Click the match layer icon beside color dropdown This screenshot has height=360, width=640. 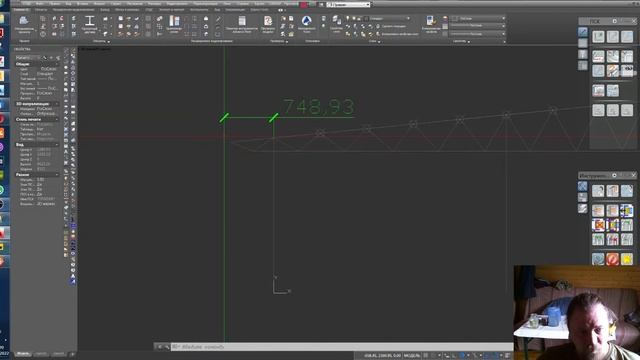coord(430,20)
